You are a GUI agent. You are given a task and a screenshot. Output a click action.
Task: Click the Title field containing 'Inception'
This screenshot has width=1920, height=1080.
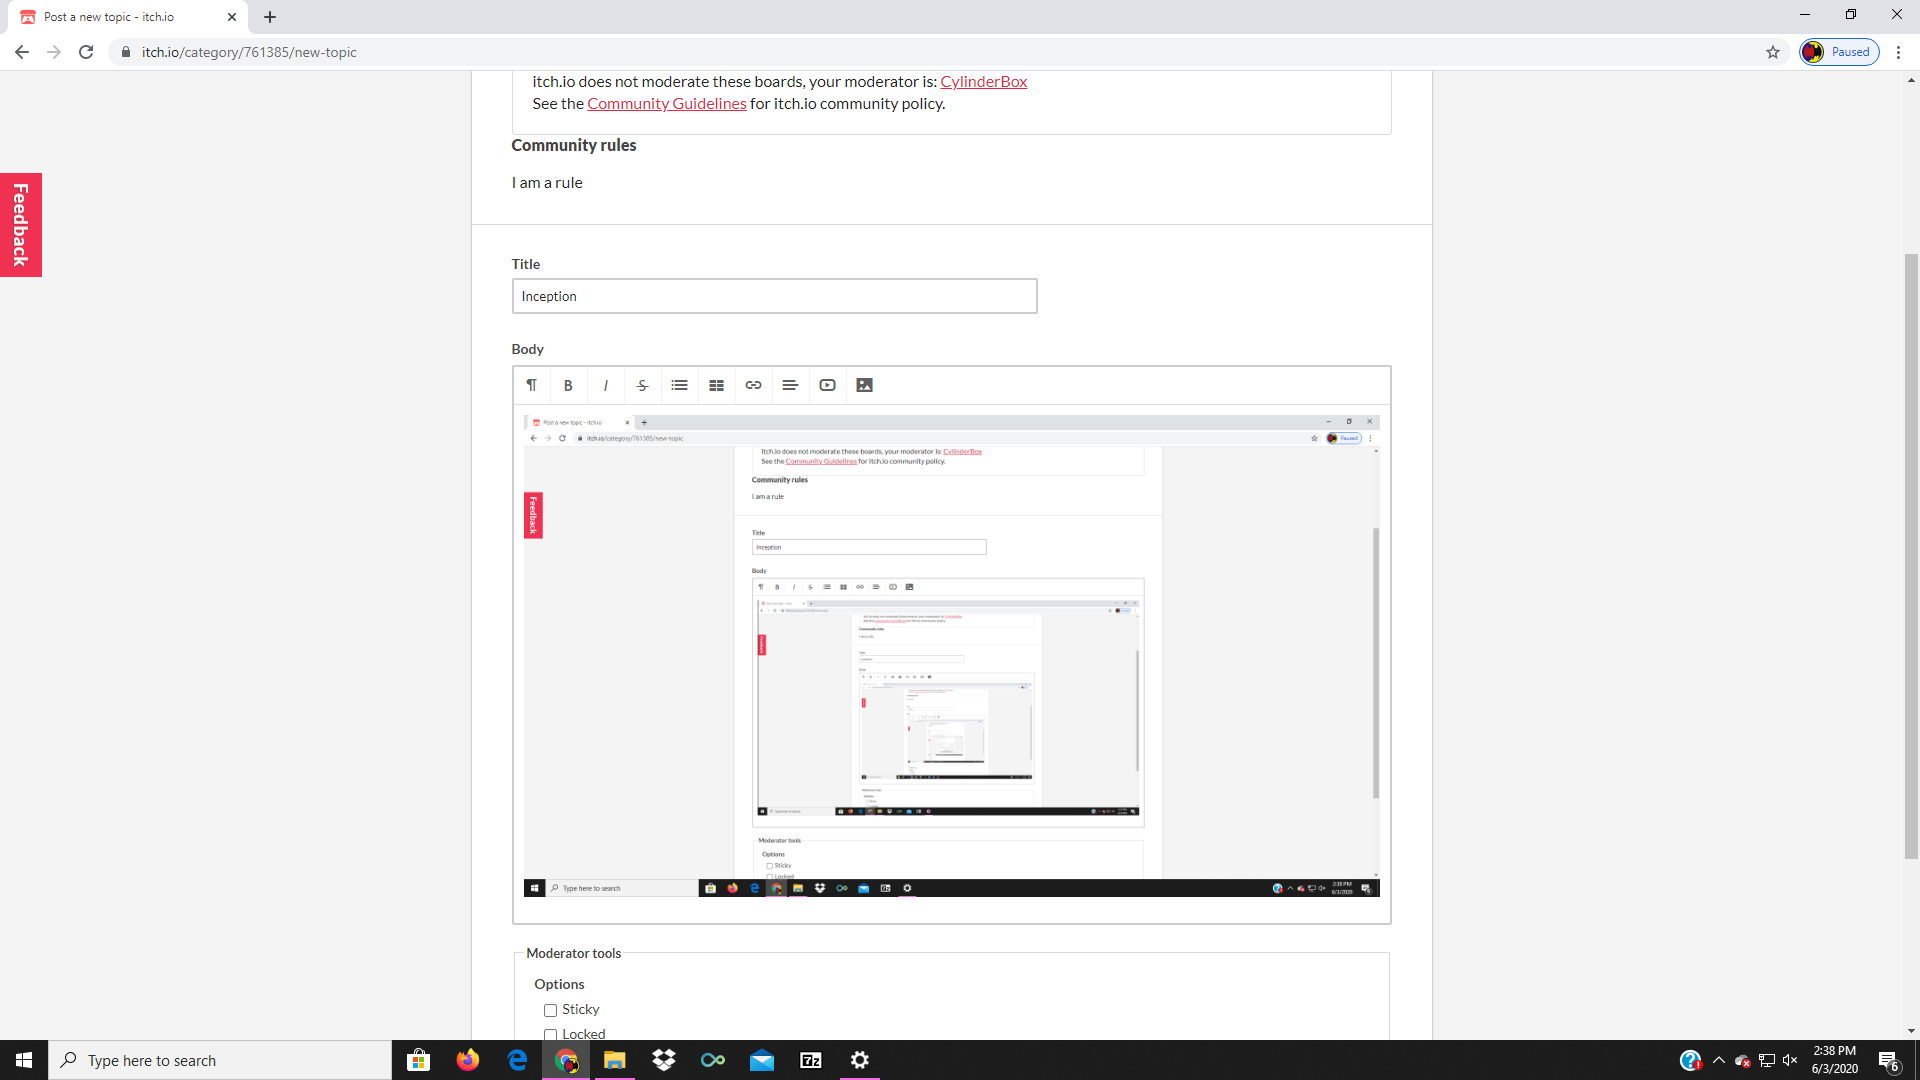(774, 296)
